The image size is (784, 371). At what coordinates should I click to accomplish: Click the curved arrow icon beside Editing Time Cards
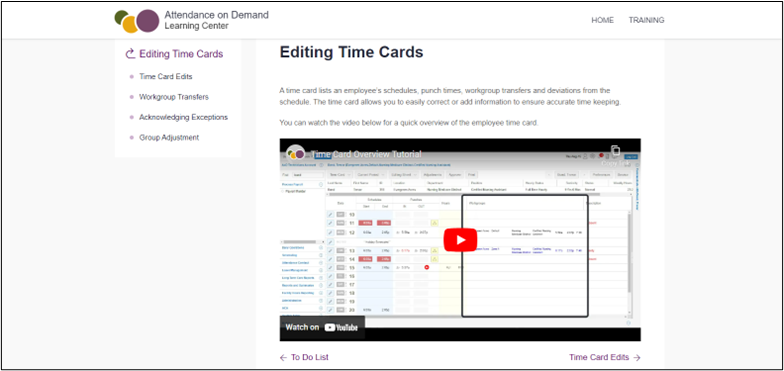click(x=130, y=54)
